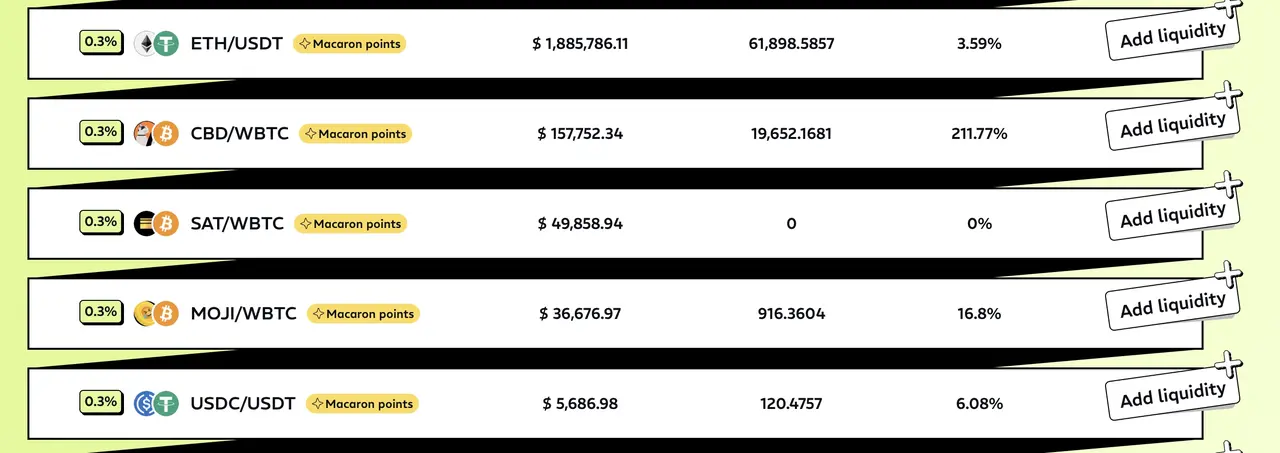Click Macaron points badge for ETH/USDT
The height and width of the screenshot is (453, 1280).
349,44
